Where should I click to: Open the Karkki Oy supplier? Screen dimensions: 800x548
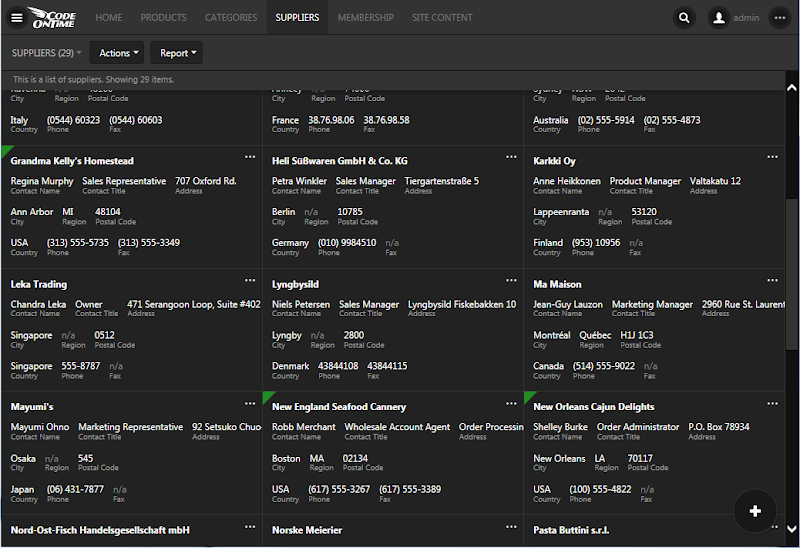coord(554,161)
